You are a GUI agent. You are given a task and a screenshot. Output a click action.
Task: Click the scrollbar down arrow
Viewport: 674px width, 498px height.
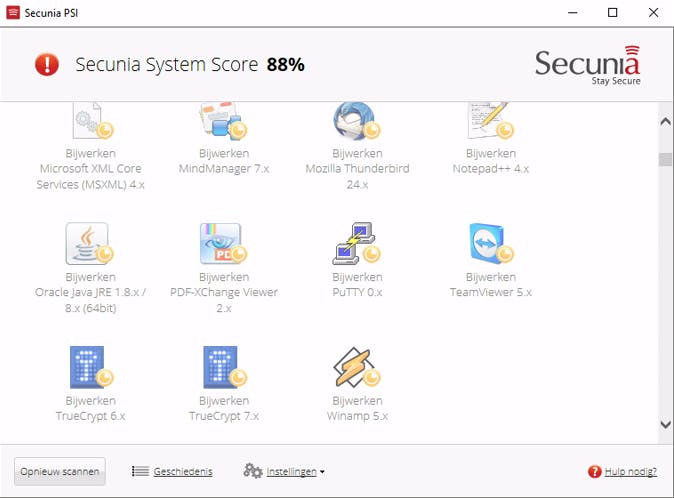coord(665,425)
